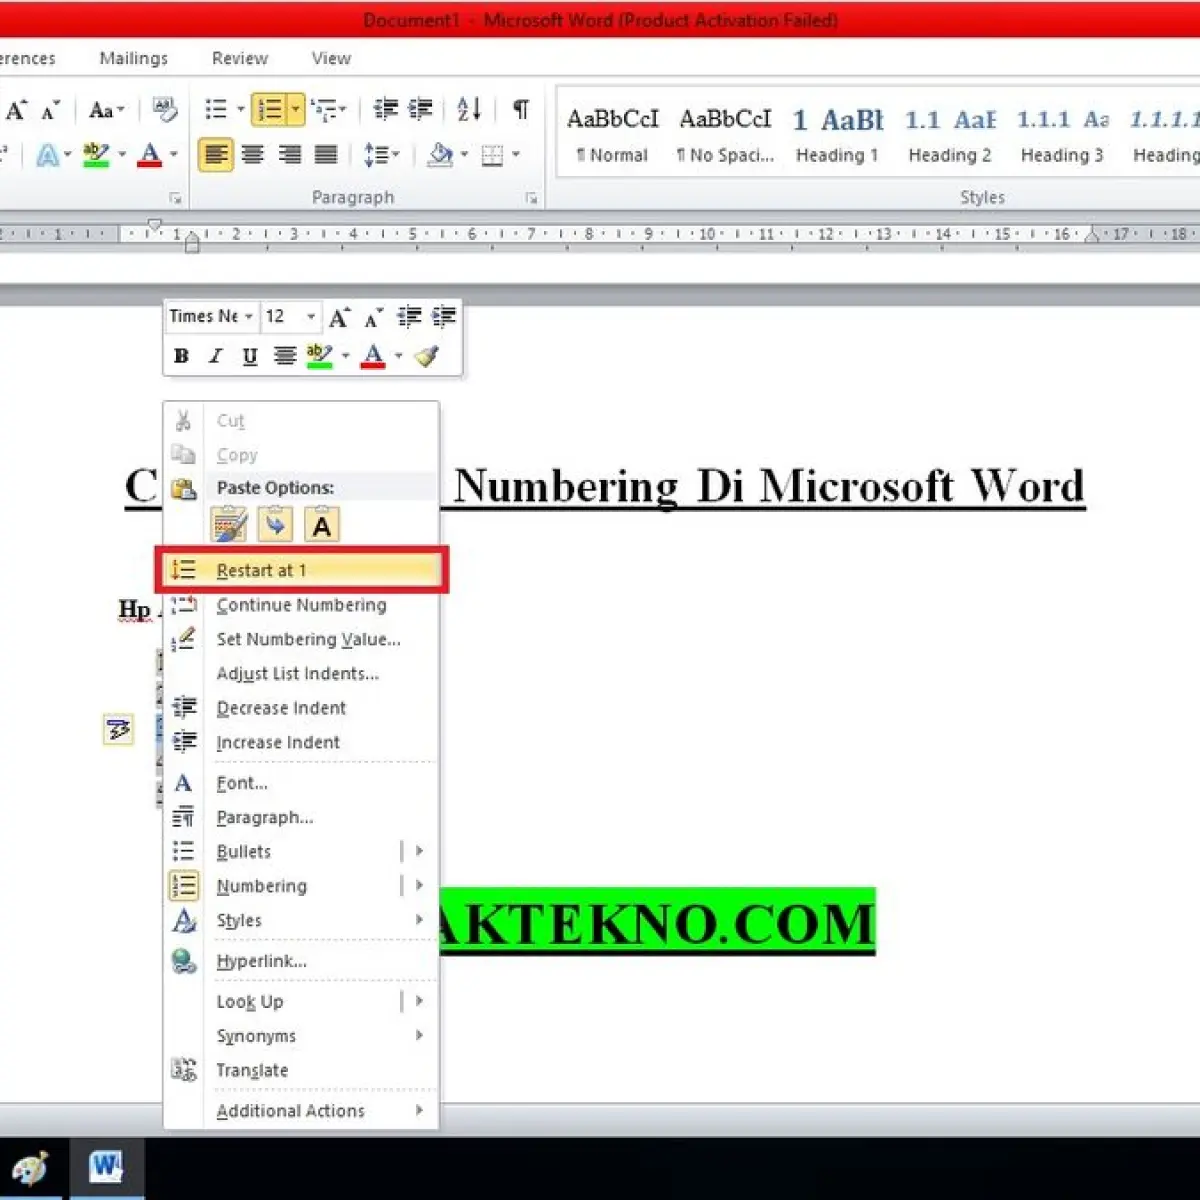Select Translate in context menu
This screenshot has height=1200, width=1200.
coord(302,1070)
